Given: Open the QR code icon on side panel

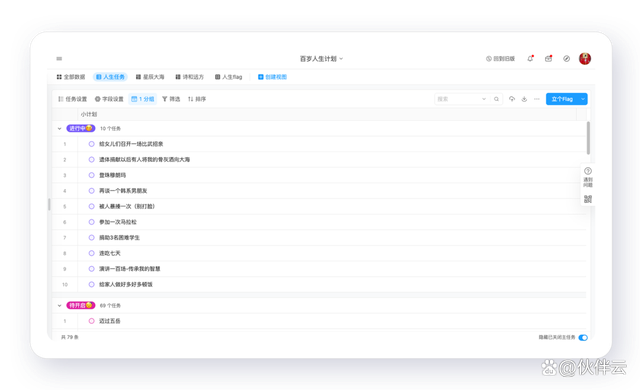Looking at the screenshot, I should [588, 199].
